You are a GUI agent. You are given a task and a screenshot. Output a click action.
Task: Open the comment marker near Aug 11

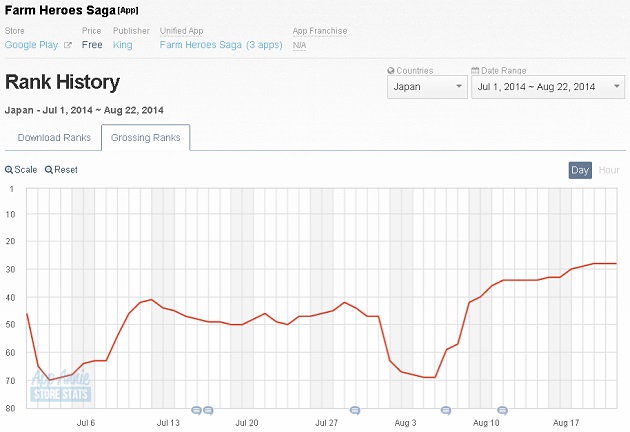[503, 410]
